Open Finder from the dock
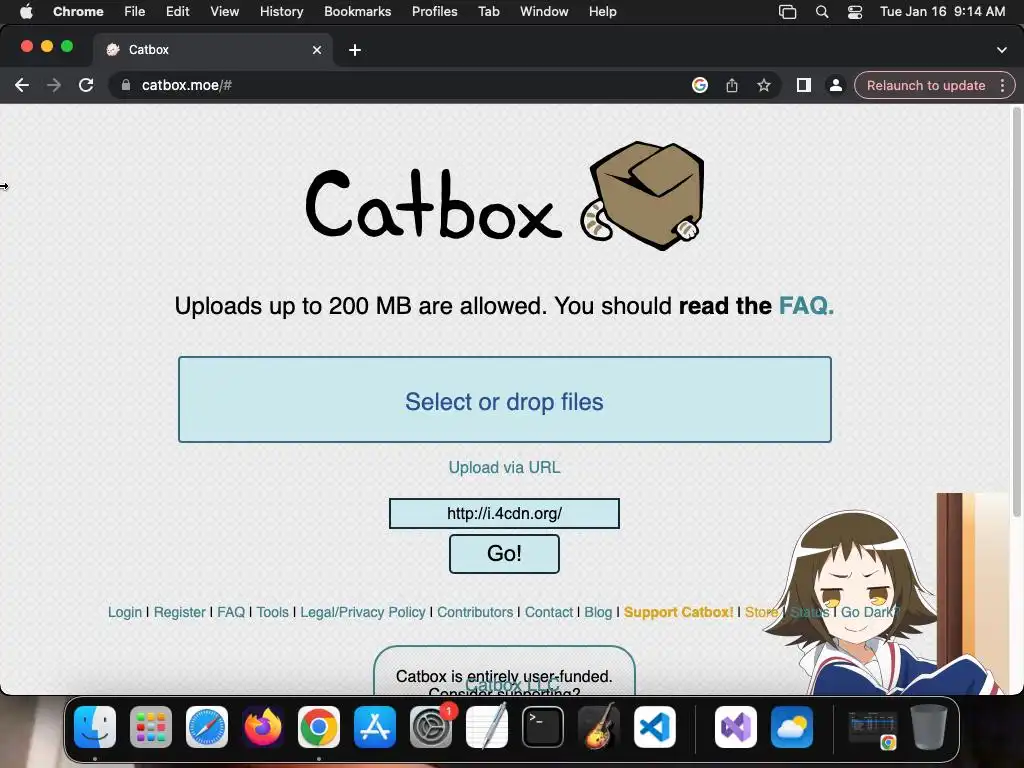This screenshot has width=1024, height=768. tap(95, 727)
